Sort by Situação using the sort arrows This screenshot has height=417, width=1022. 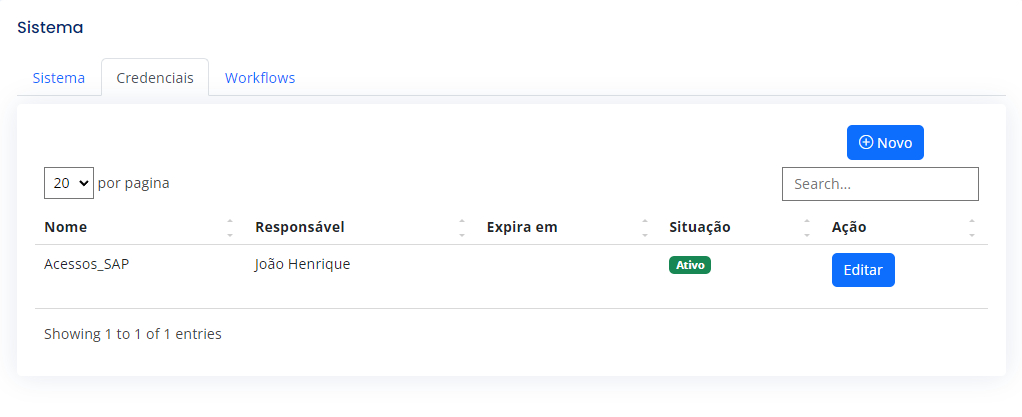[807, 227]
